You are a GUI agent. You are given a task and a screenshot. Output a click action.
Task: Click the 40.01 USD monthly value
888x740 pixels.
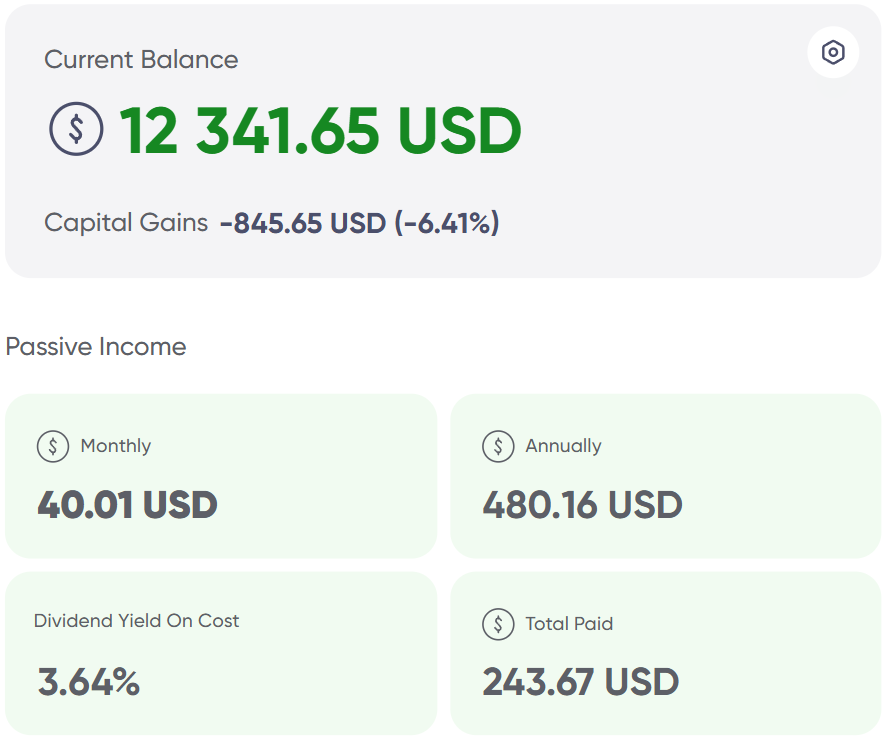tap(127, 504)
